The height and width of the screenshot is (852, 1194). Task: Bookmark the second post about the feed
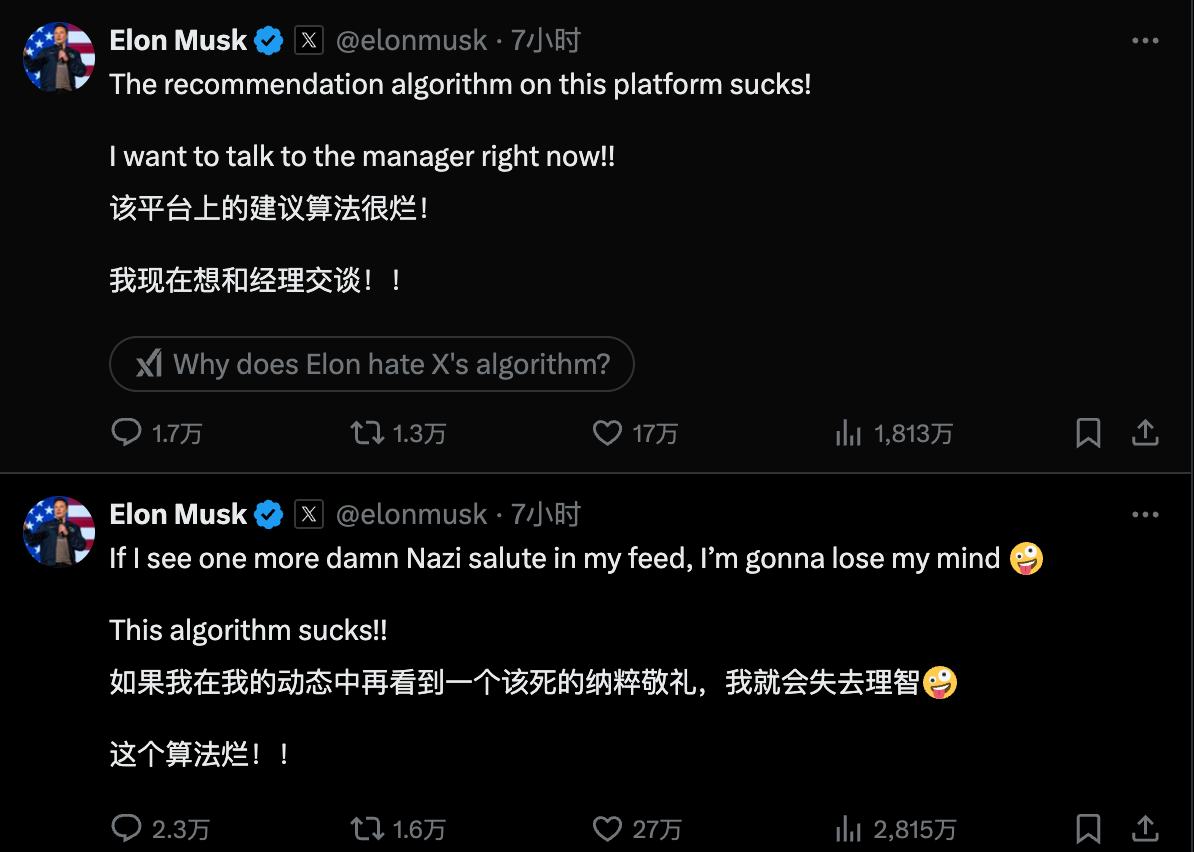pos(1088,828)
